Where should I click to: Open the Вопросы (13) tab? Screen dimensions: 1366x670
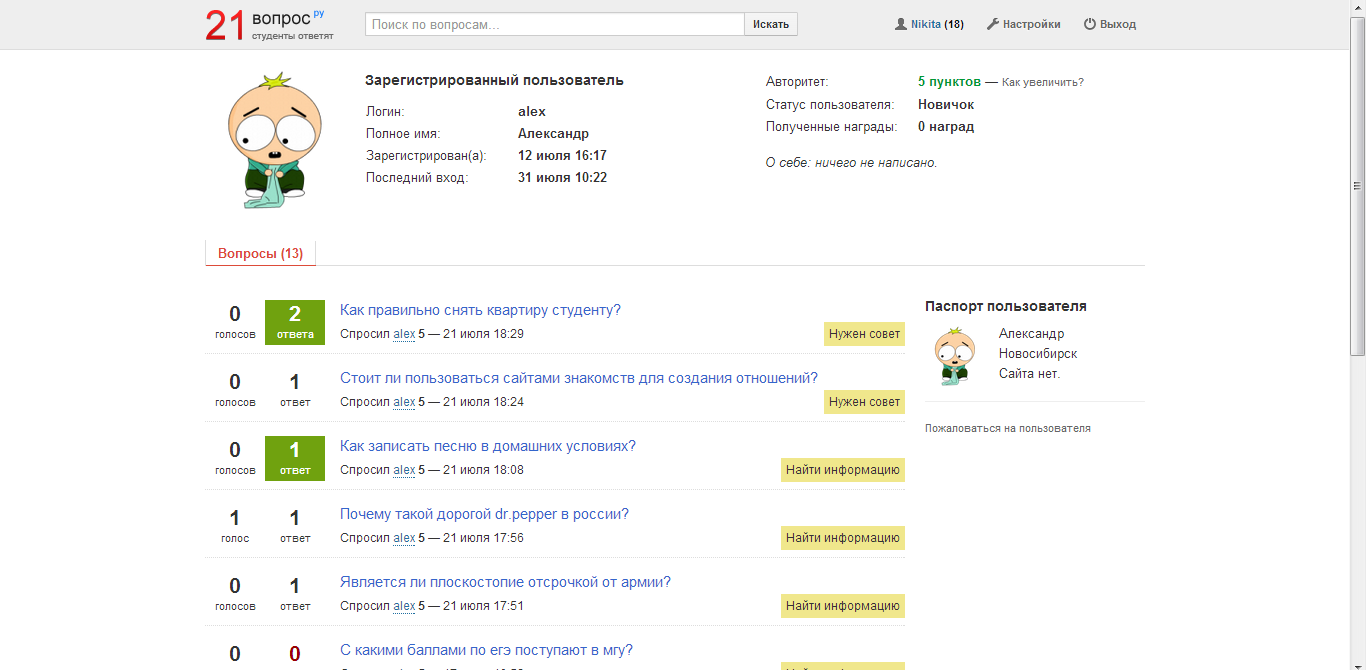tap(260, 254)
